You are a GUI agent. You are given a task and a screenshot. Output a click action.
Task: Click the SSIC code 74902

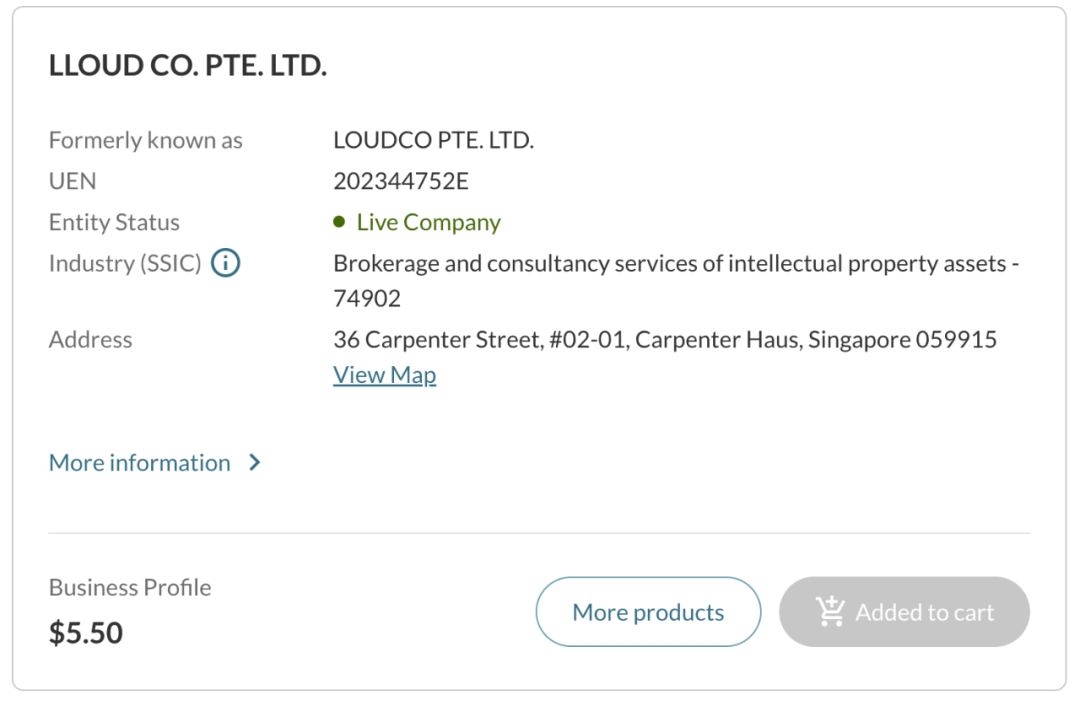coord(367,298)
